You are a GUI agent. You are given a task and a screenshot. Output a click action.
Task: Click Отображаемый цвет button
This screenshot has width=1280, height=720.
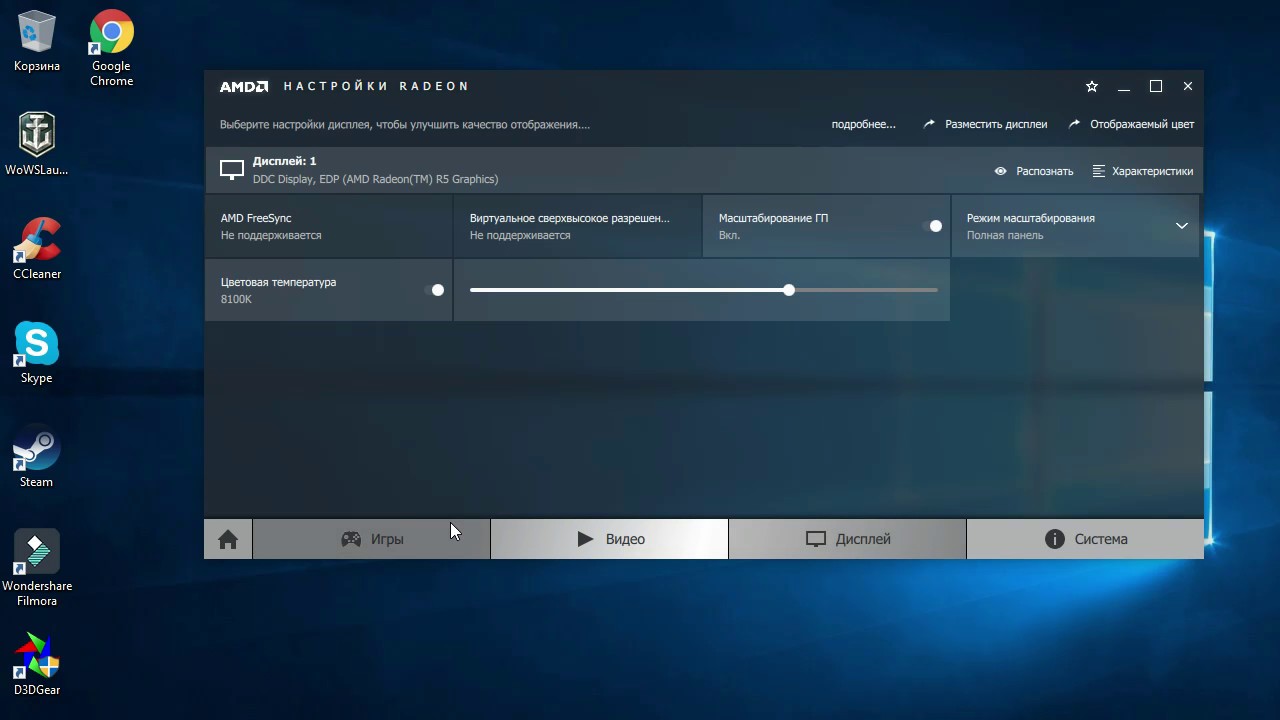pos(1131,125)
